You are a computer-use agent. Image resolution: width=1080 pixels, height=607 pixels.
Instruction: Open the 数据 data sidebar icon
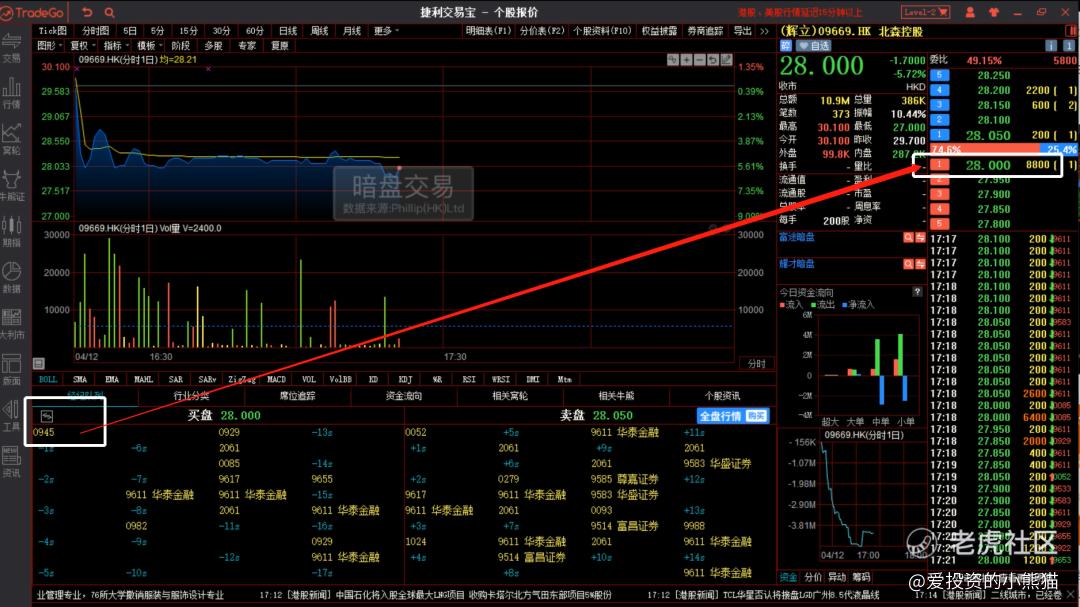point(12,277)
